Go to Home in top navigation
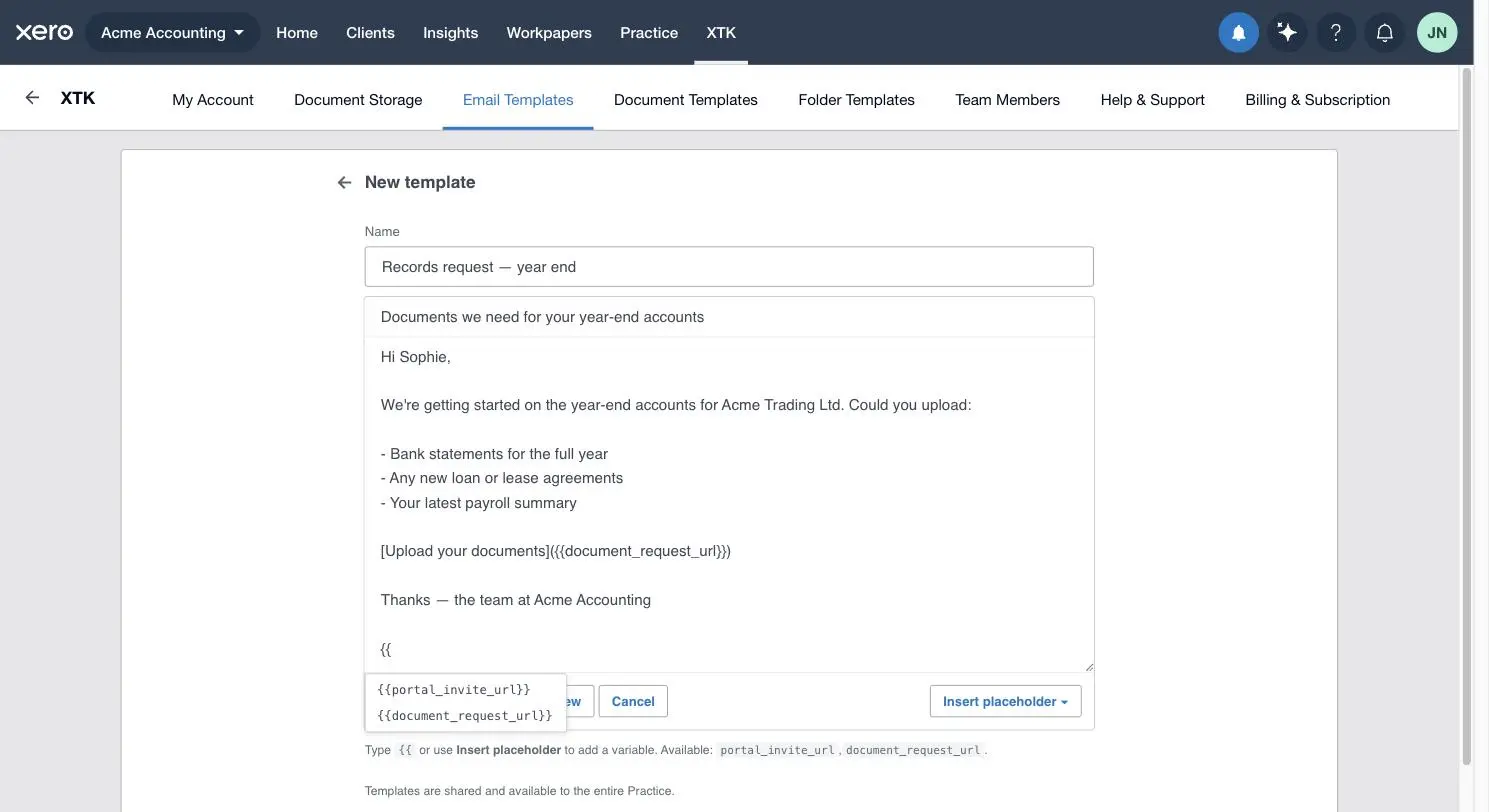Viewport: 1489px width, 812px height. pos(297,33)
